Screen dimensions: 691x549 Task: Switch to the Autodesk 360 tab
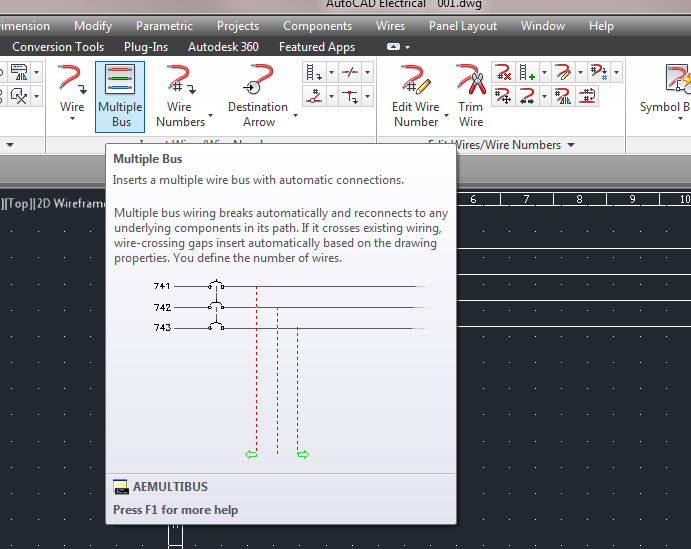click(x=223, y=47)
